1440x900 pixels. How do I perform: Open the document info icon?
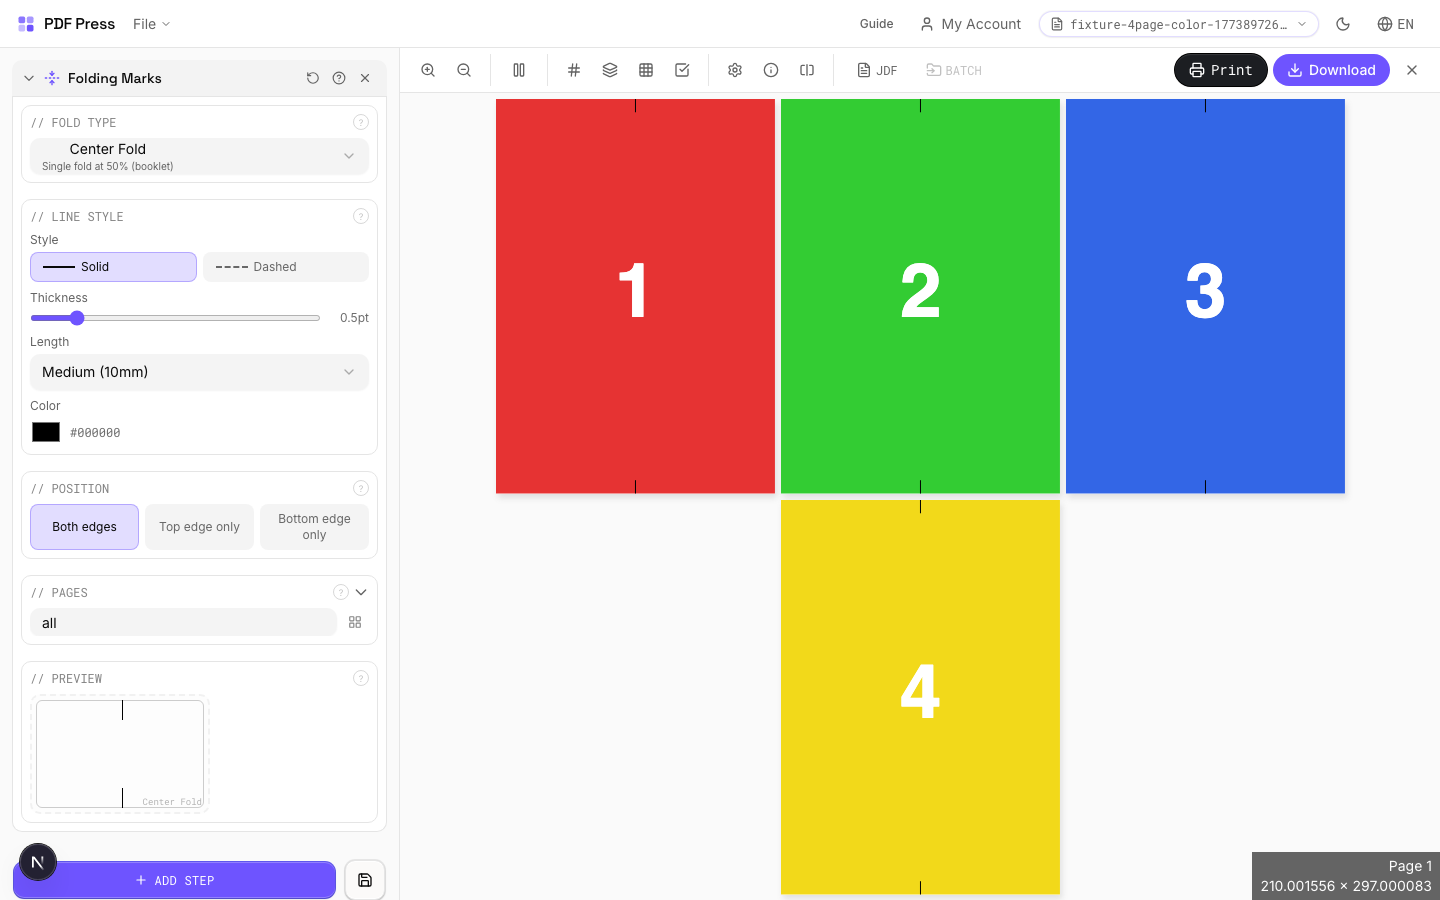[771, 70]
